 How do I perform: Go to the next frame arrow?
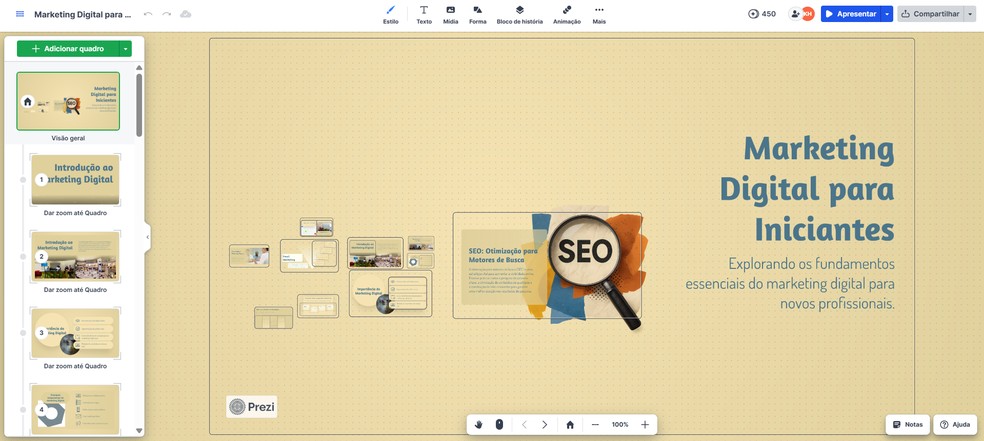545,425
